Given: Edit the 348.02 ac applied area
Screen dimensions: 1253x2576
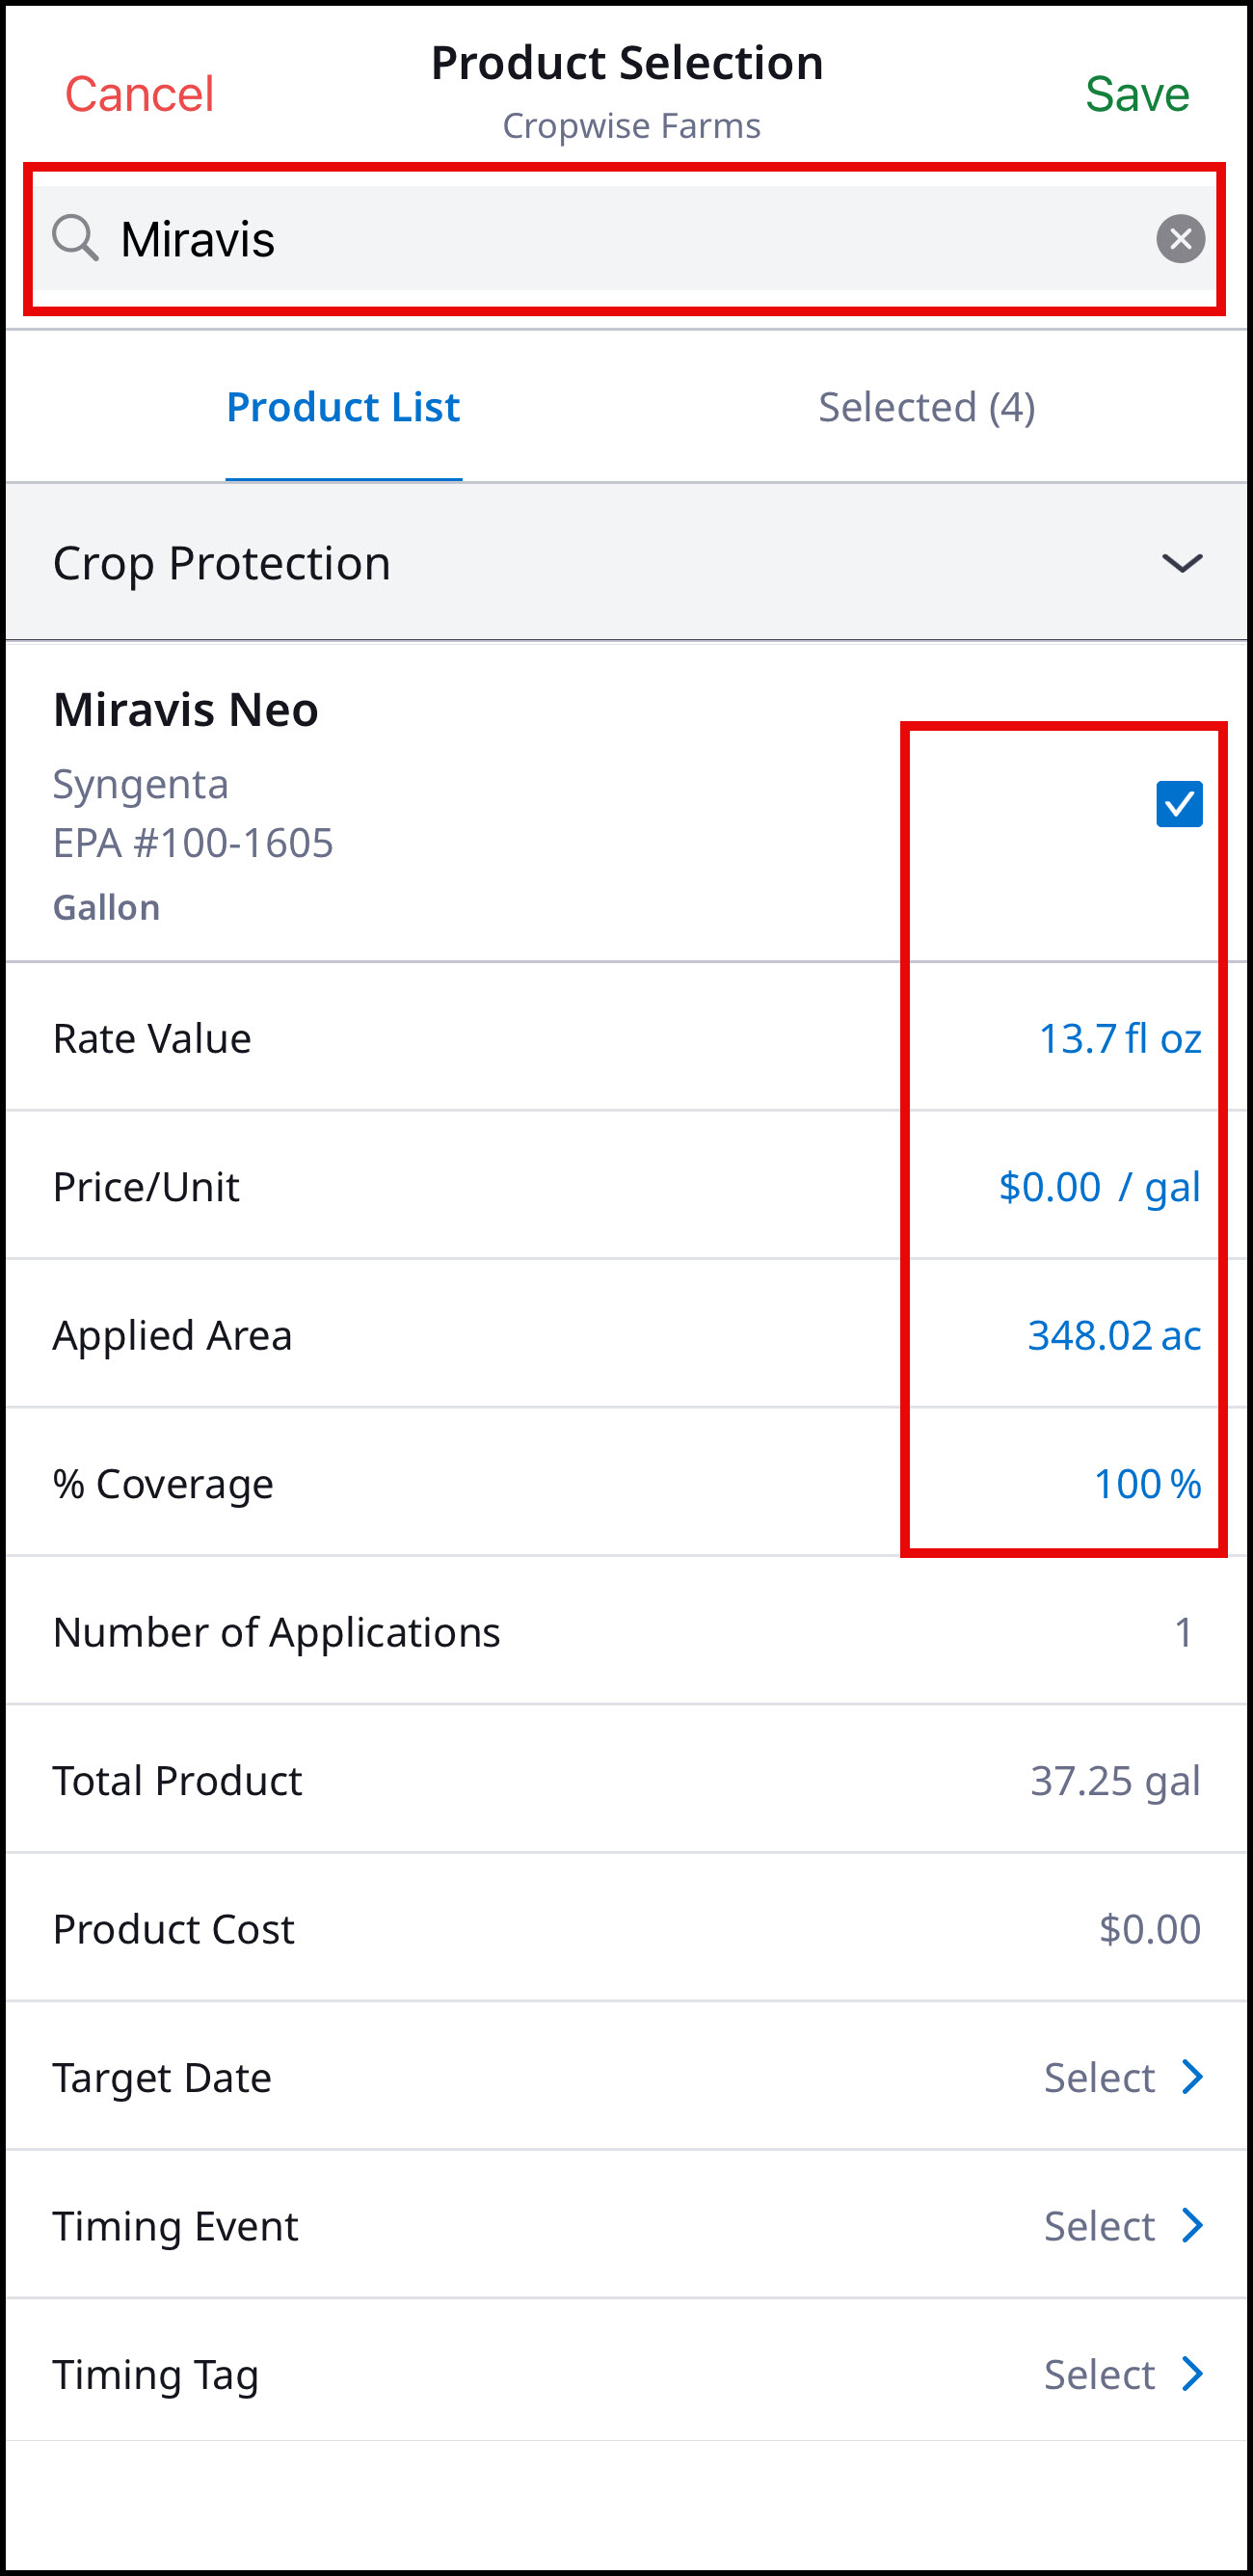Looking at the screenshot, I should click(1114, 1335).
